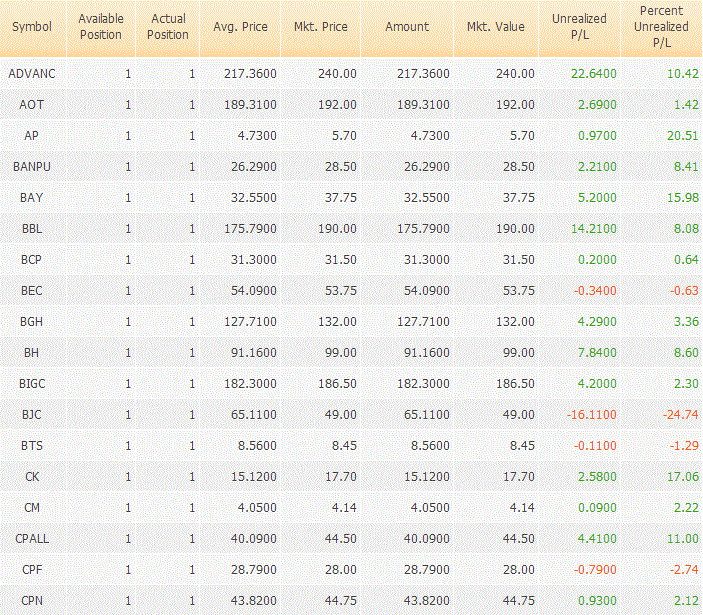The width and height of the screenshot is (703, 615).
Task: Select the BTS symbol
Action: tap(32, 446)
